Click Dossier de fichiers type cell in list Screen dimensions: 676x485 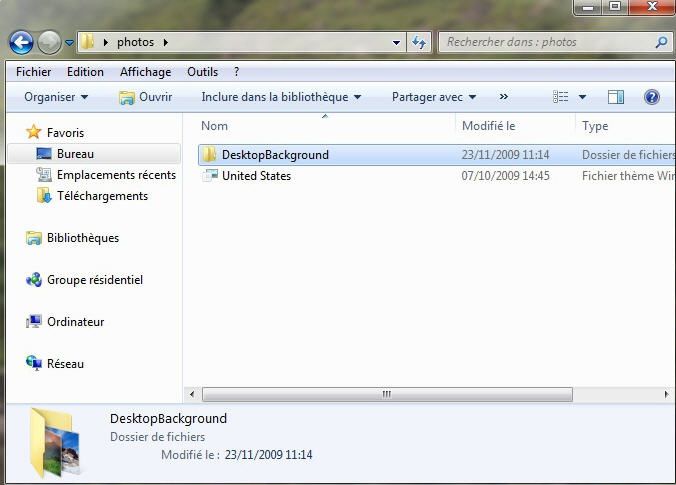(629, 155)
